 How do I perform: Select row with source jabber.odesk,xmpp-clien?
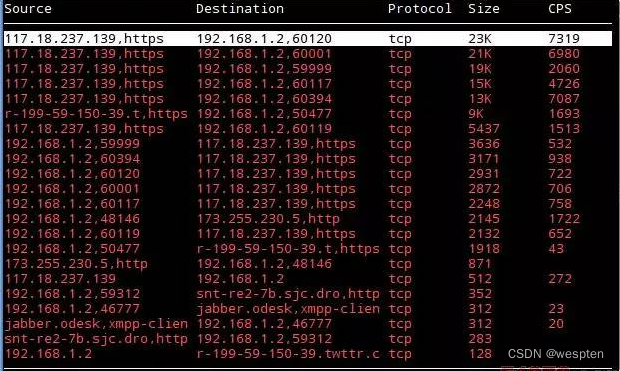tap(308, 324)
